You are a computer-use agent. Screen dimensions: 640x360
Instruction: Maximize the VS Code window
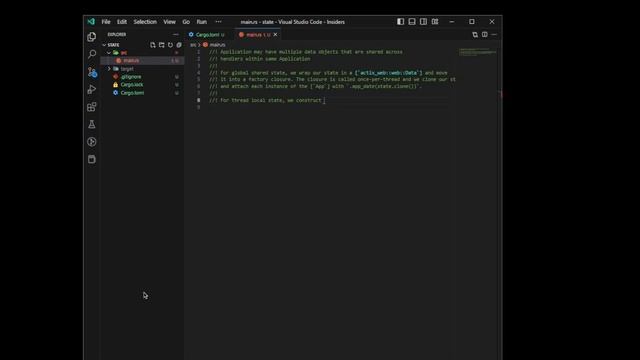[x=472, y=22]
